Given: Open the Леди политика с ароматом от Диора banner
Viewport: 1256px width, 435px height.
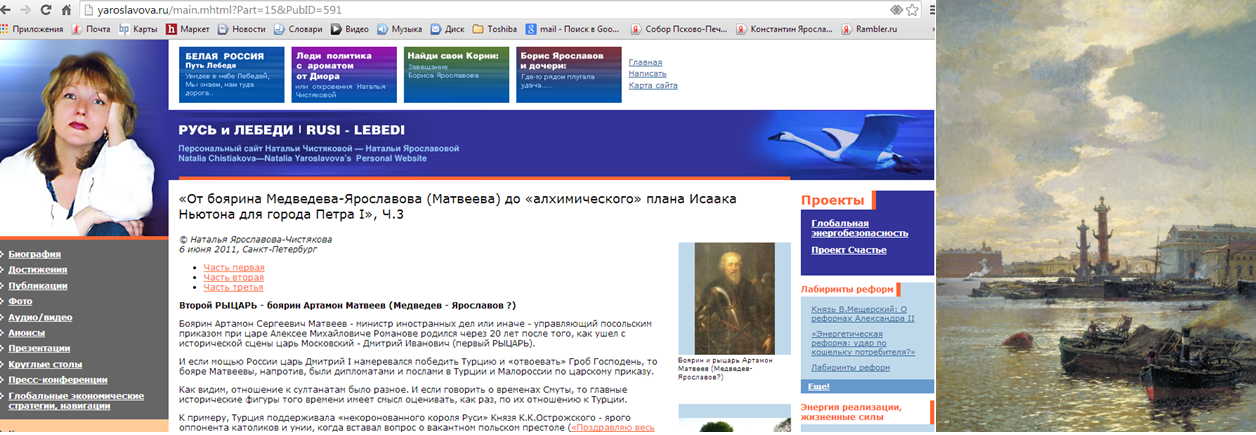Looking at the screenshot, I should coord(344,74).
